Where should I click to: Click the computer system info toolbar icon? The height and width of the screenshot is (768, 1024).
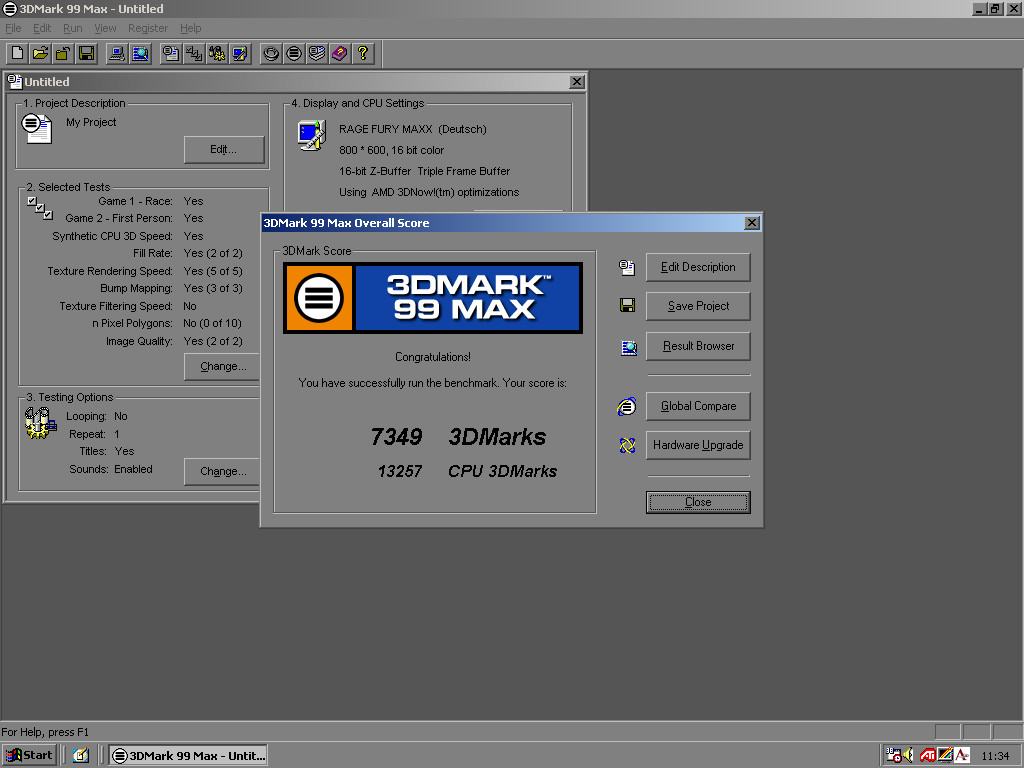click(117, 54)
